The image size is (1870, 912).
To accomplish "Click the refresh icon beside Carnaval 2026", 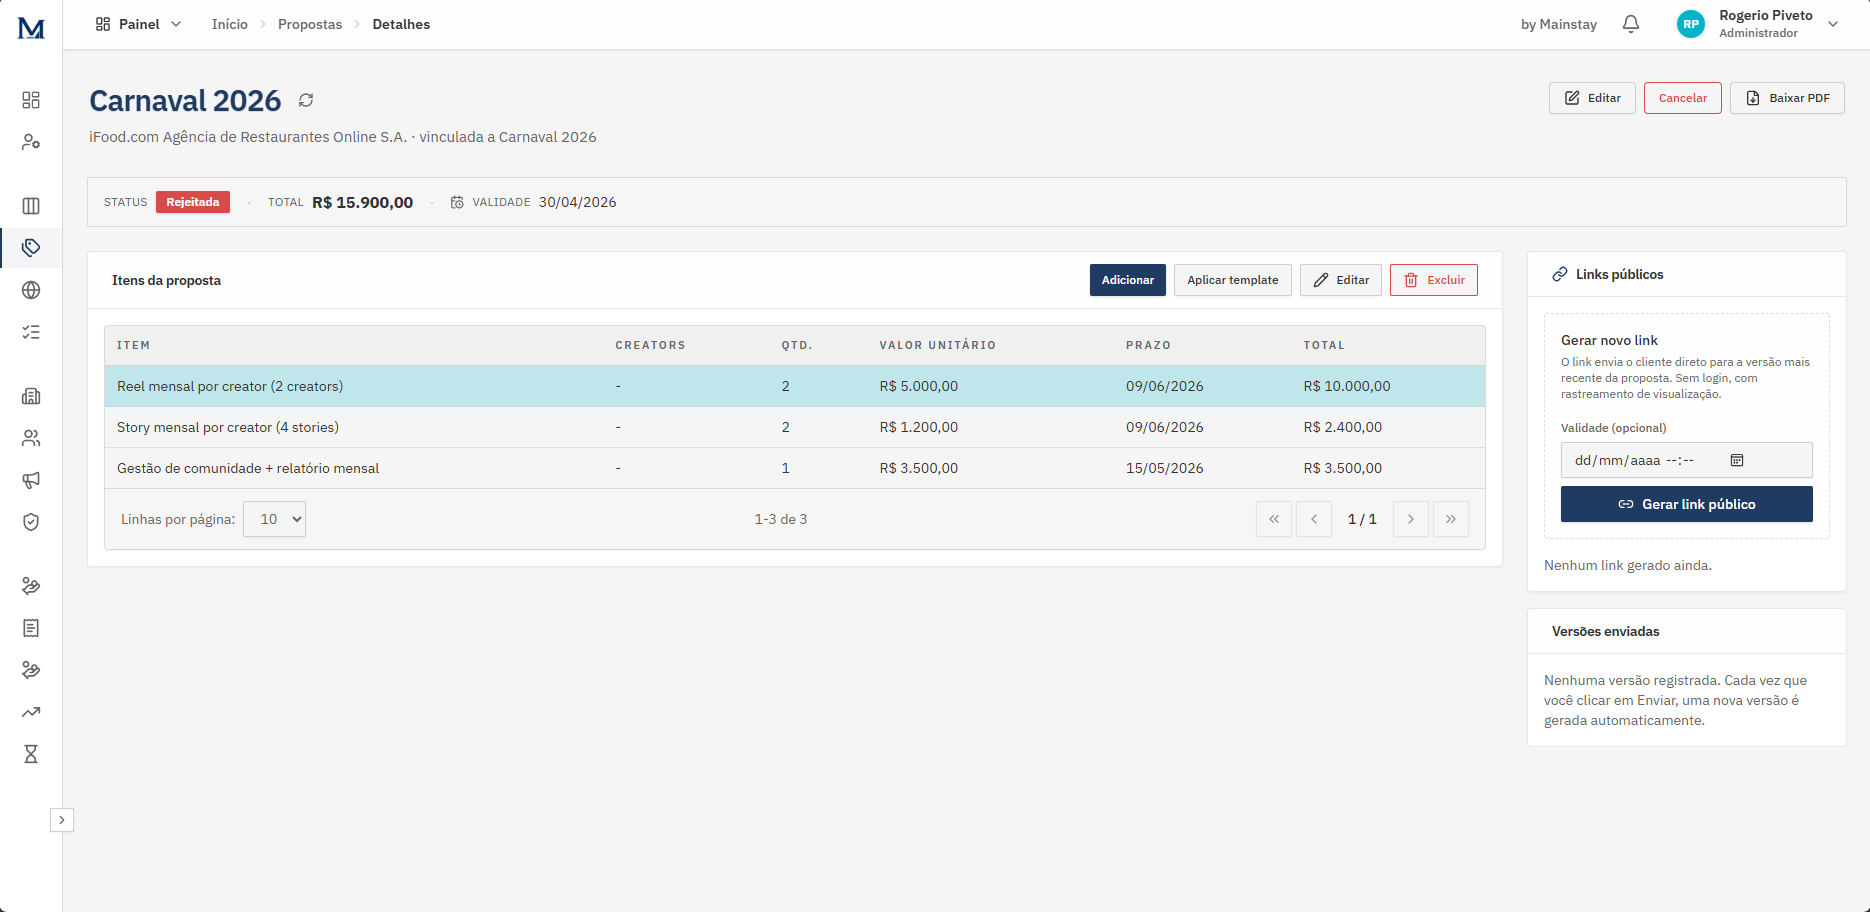I will click(x=306, y=100).
